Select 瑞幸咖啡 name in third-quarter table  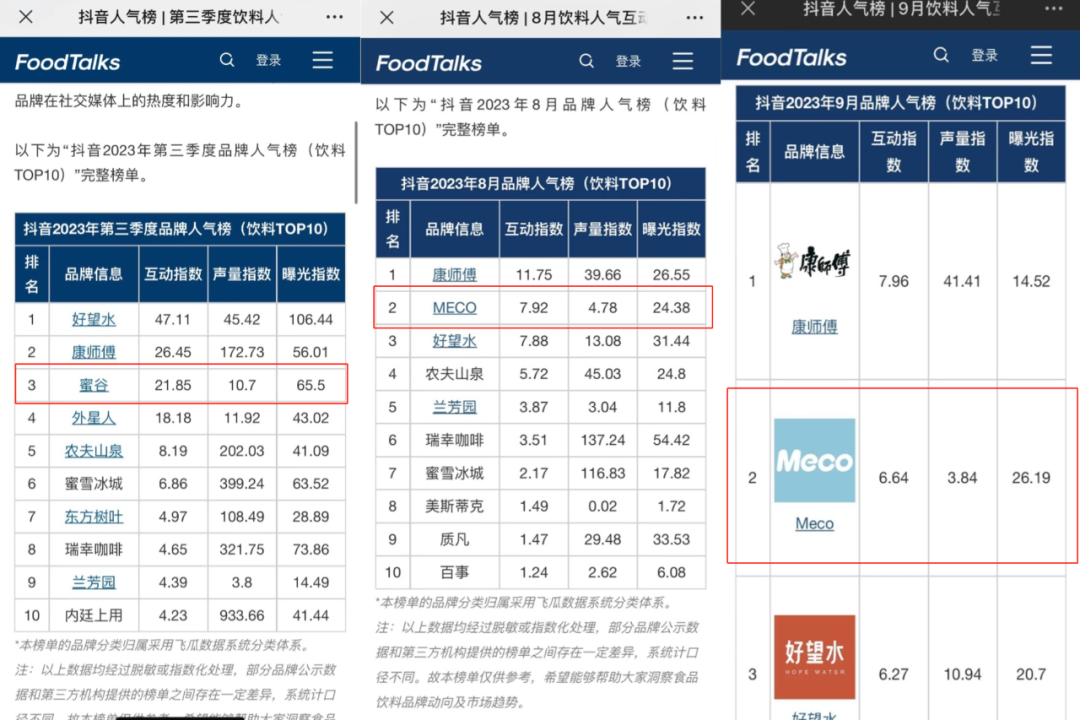pos(94,549)
